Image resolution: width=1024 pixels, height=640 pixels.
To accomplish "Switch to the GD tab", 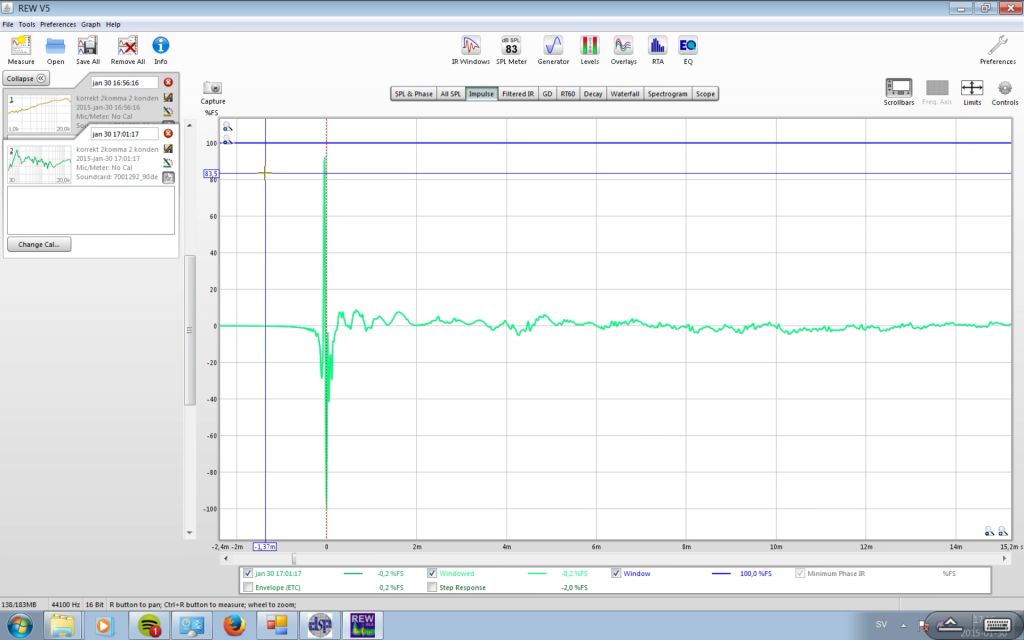I will click(547, 94).
